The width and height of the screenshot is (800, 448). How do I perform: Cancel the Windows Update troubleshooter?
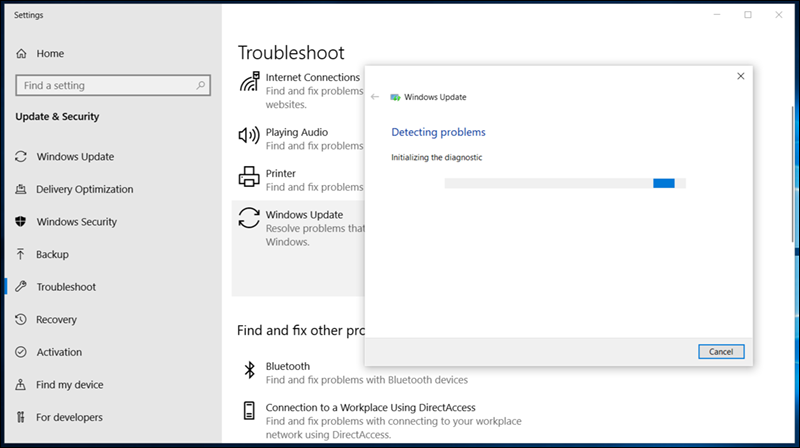pos(720,352)
